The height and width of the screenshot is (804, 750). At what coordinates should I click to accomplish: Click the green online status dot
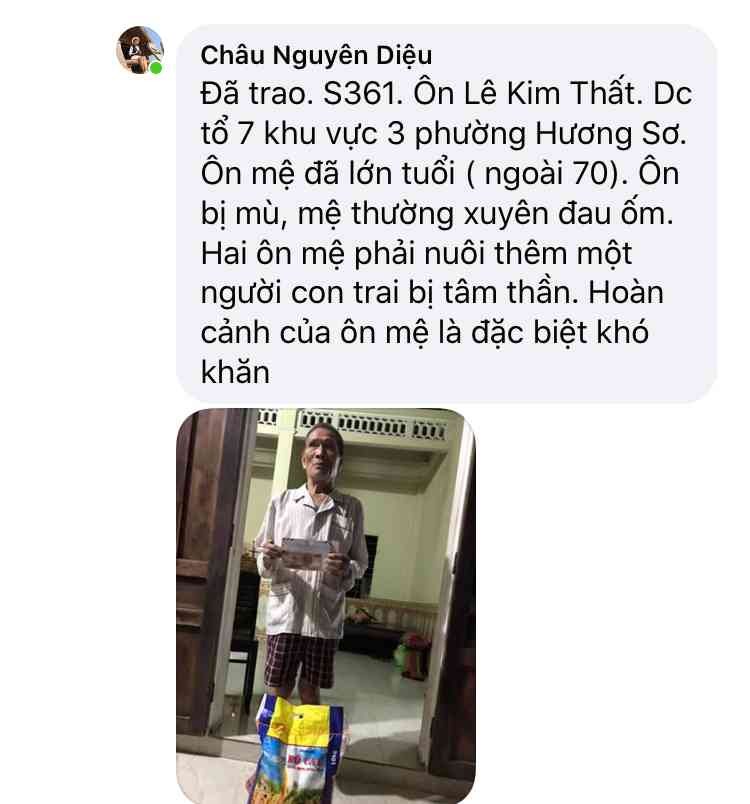(156, 68)
